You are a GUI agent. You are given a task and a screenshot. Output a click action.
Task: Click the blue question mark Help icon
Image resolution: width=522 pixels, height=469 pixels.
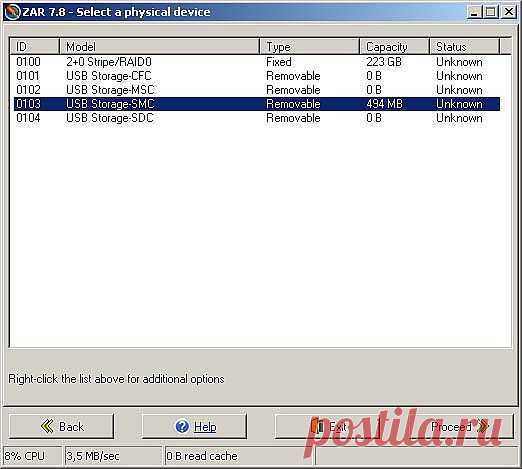182,426
